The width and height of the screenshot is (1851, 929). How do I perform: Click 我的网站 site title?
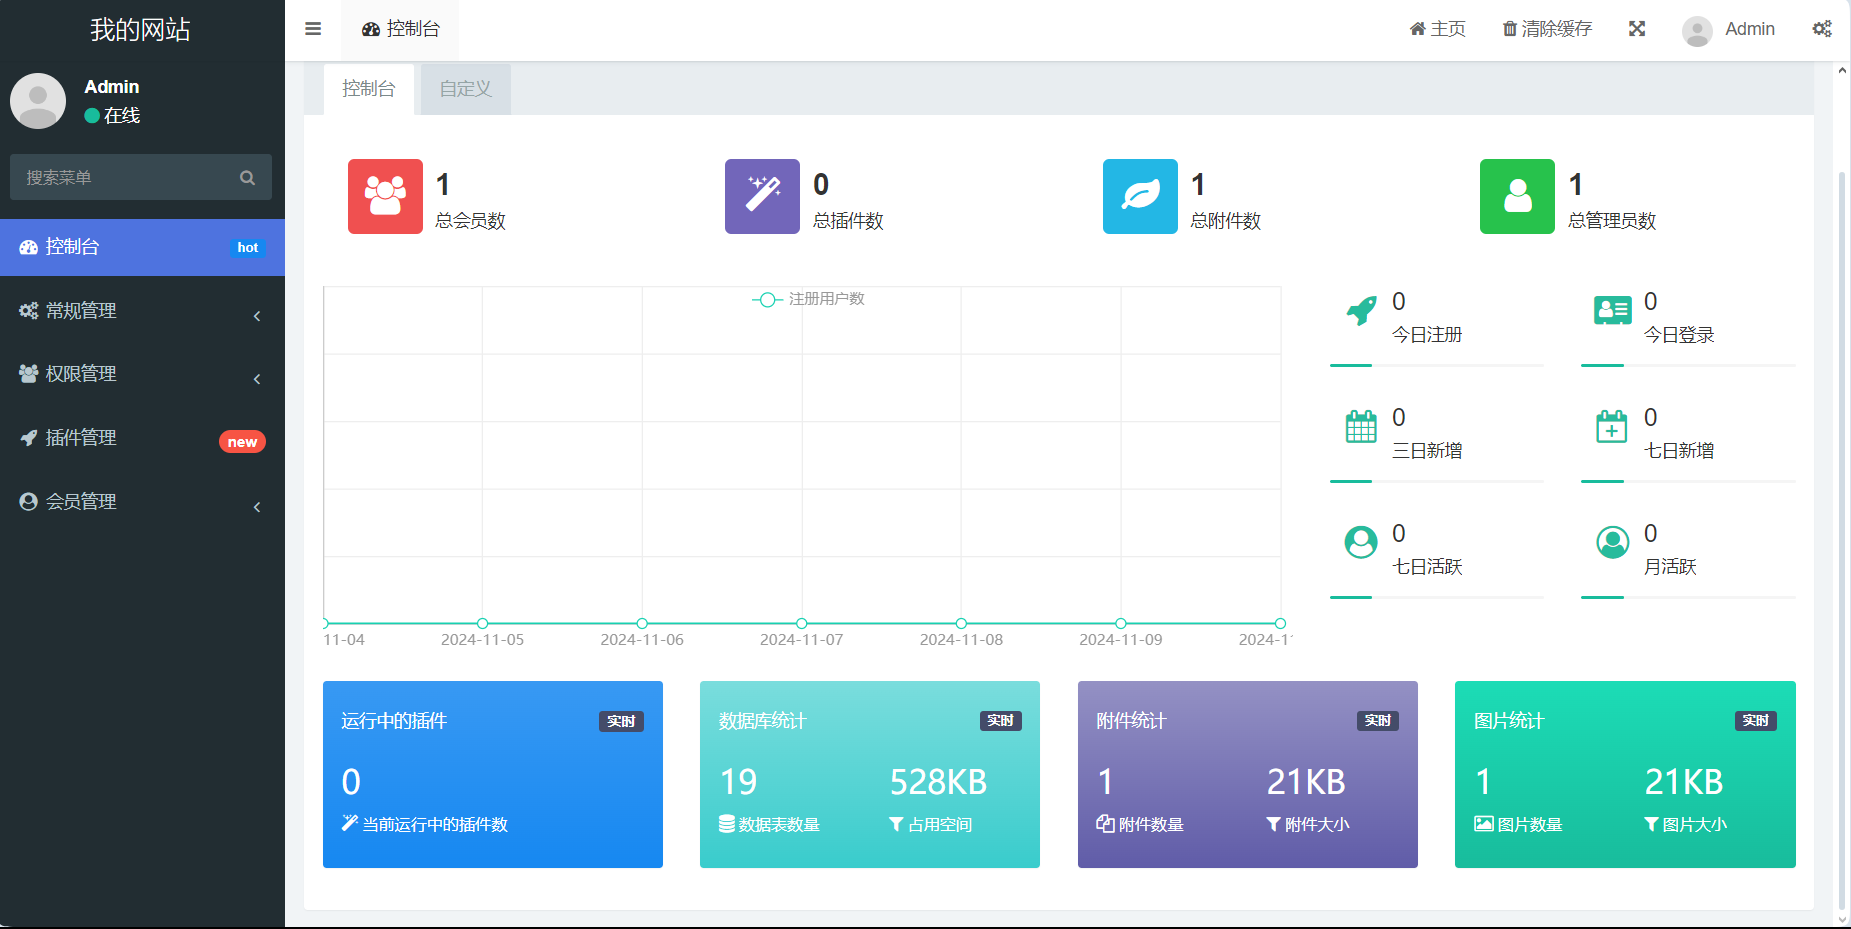[140, 30]
